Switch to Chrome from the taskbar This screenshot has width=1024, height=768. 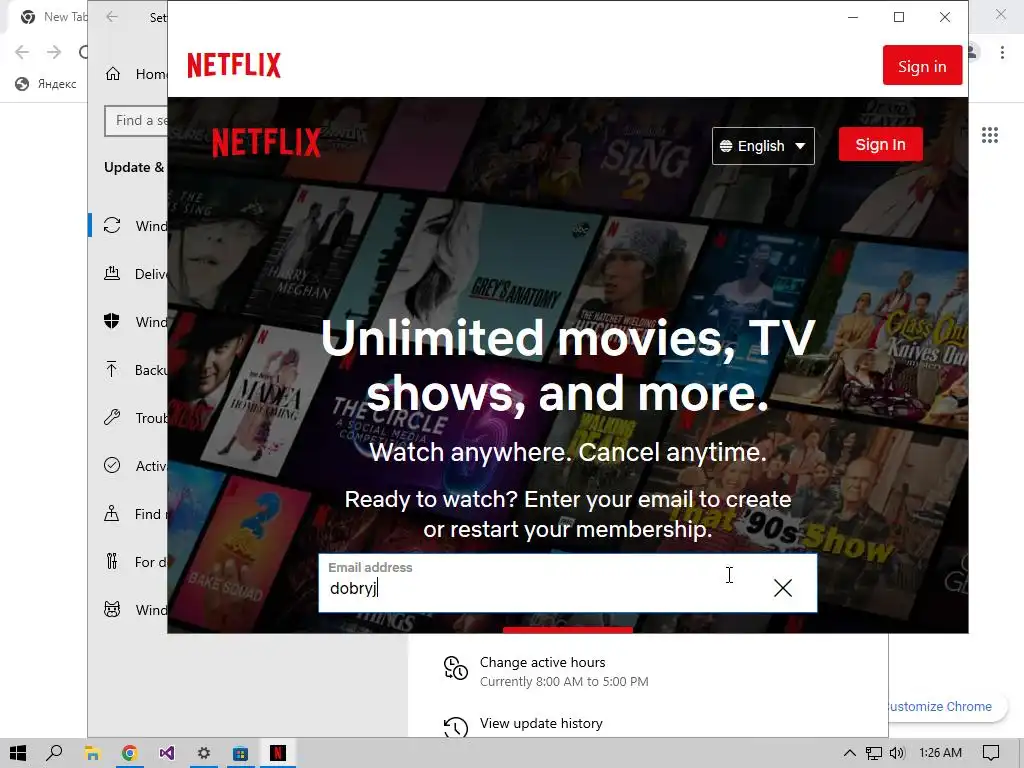tap(129, 754)
